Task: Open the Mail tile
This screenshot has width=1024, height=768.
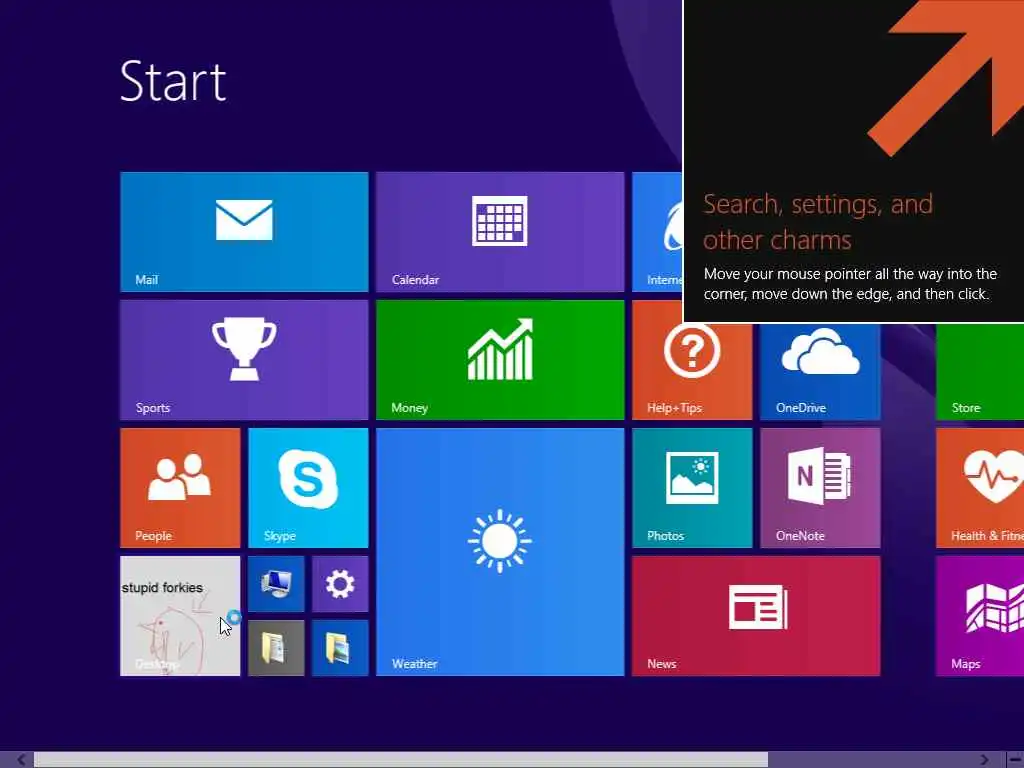Action: 244,232
